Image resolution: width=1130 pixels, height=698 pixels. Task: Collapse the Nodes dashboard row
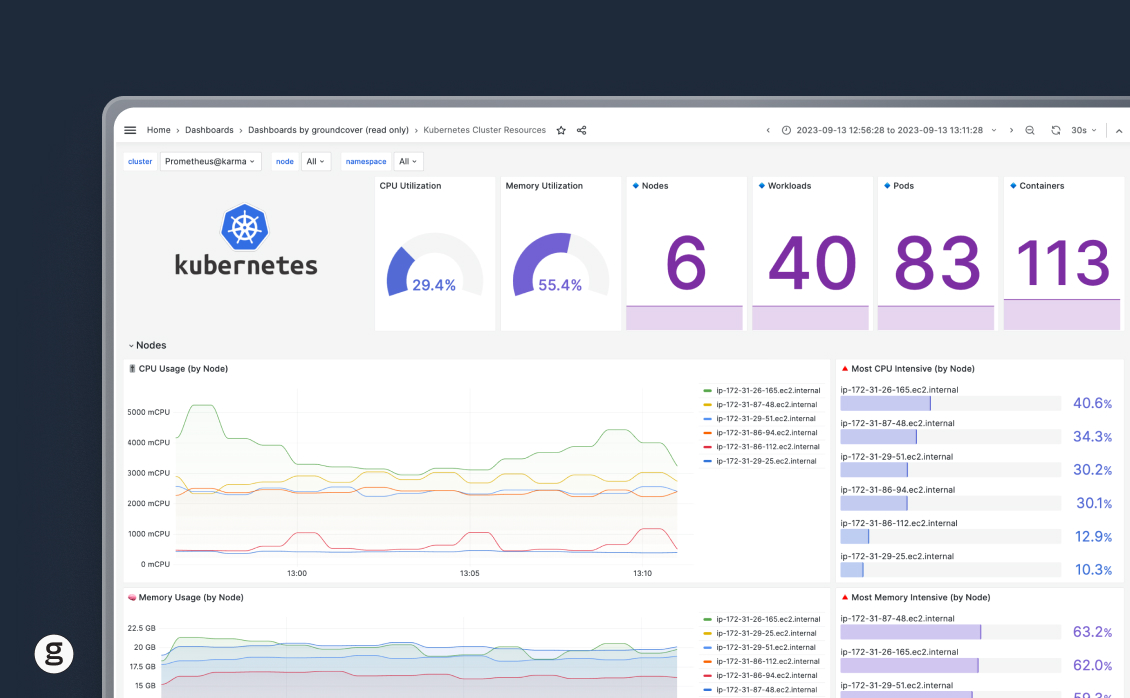147,345
